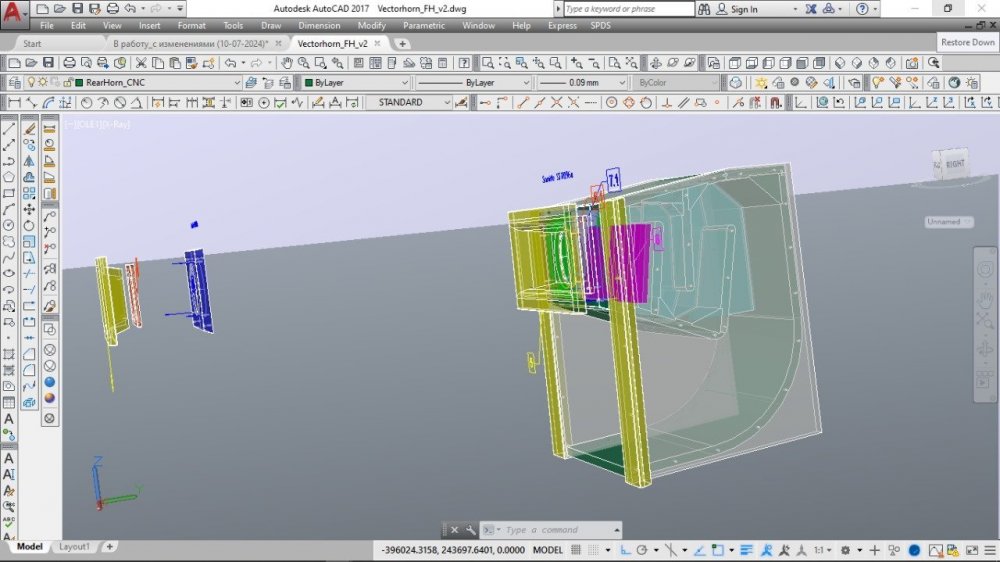Image resolution: width=1000 pixels, height=562 pixels.
Task: Open the RearHorn_CNC layer dropdown
Action: click(x=237, y=83)
